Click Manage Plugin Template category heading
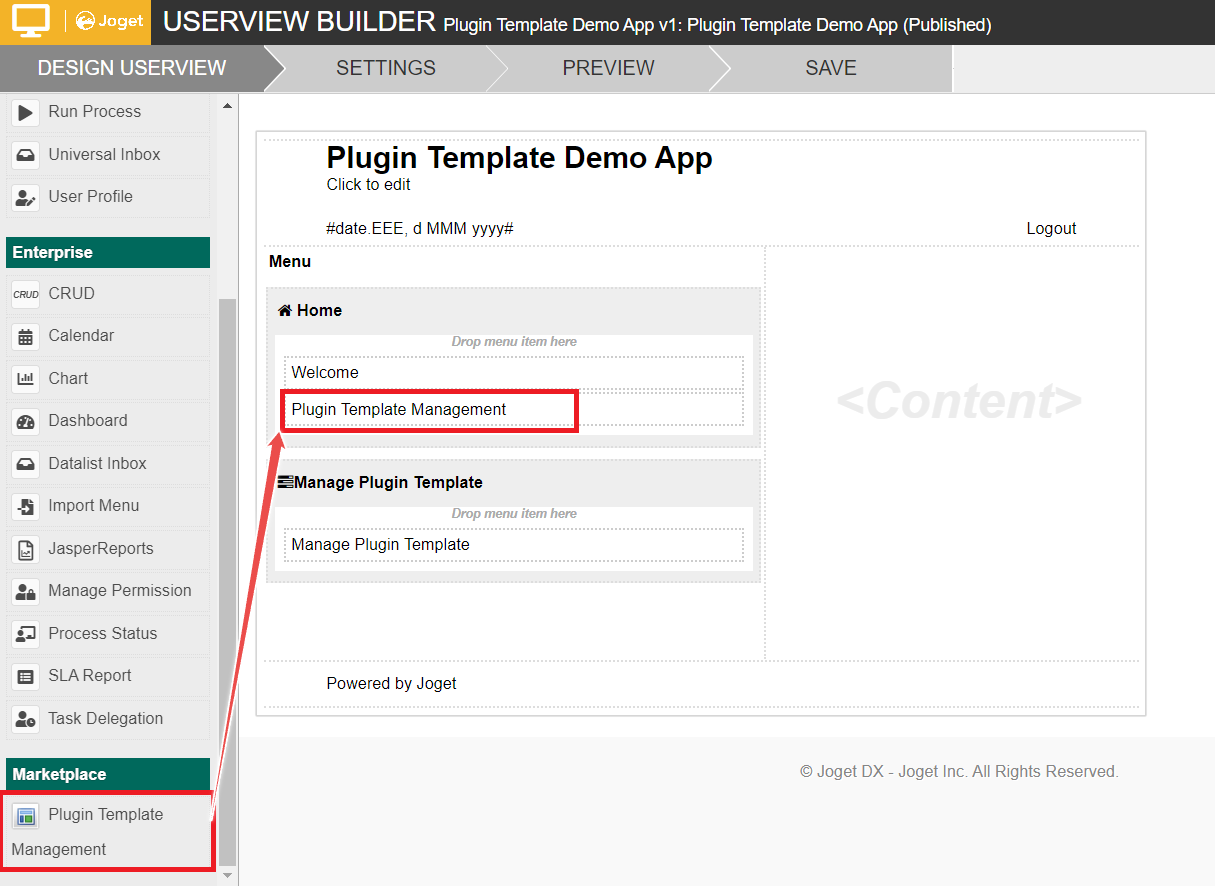 click(388, 482)
